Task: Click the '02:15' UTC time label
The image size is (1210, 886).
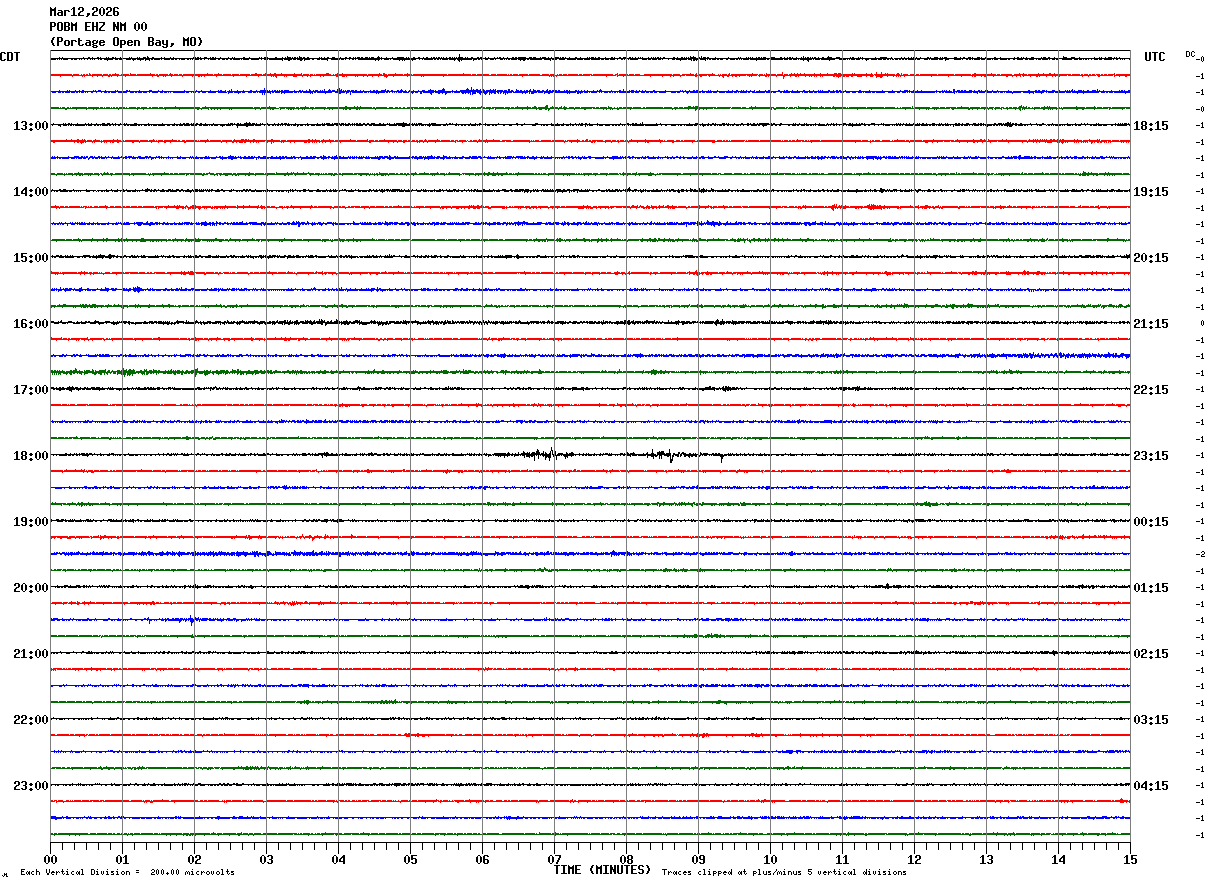Action: tap(1151, 653)
